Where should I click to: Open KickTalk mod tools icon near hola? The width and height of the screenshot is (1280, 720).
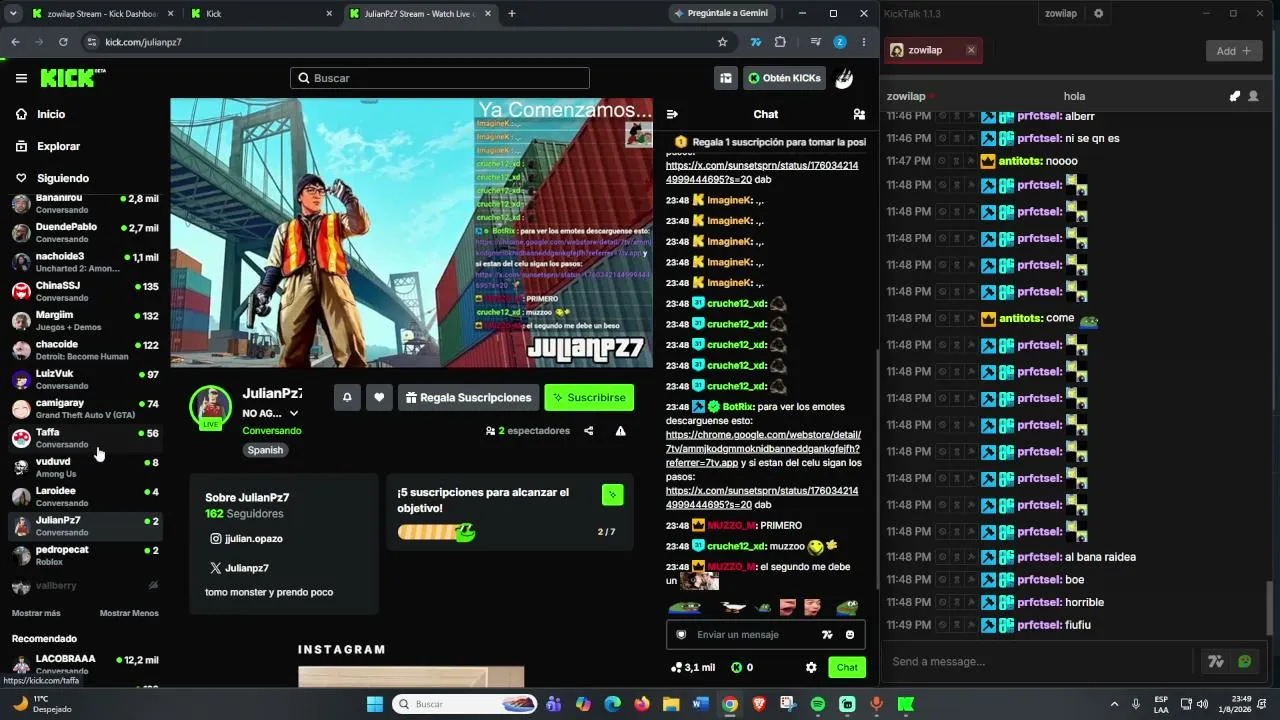1235,96
